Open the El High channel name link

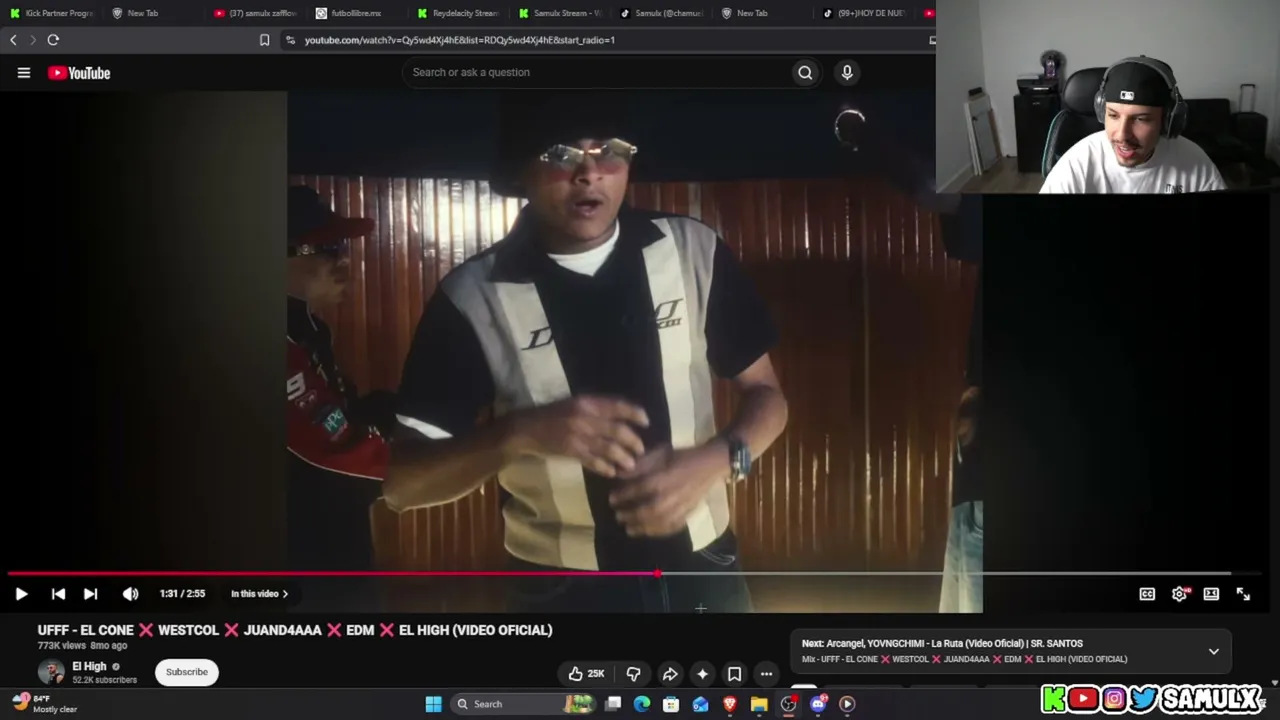tap(89, 666)
